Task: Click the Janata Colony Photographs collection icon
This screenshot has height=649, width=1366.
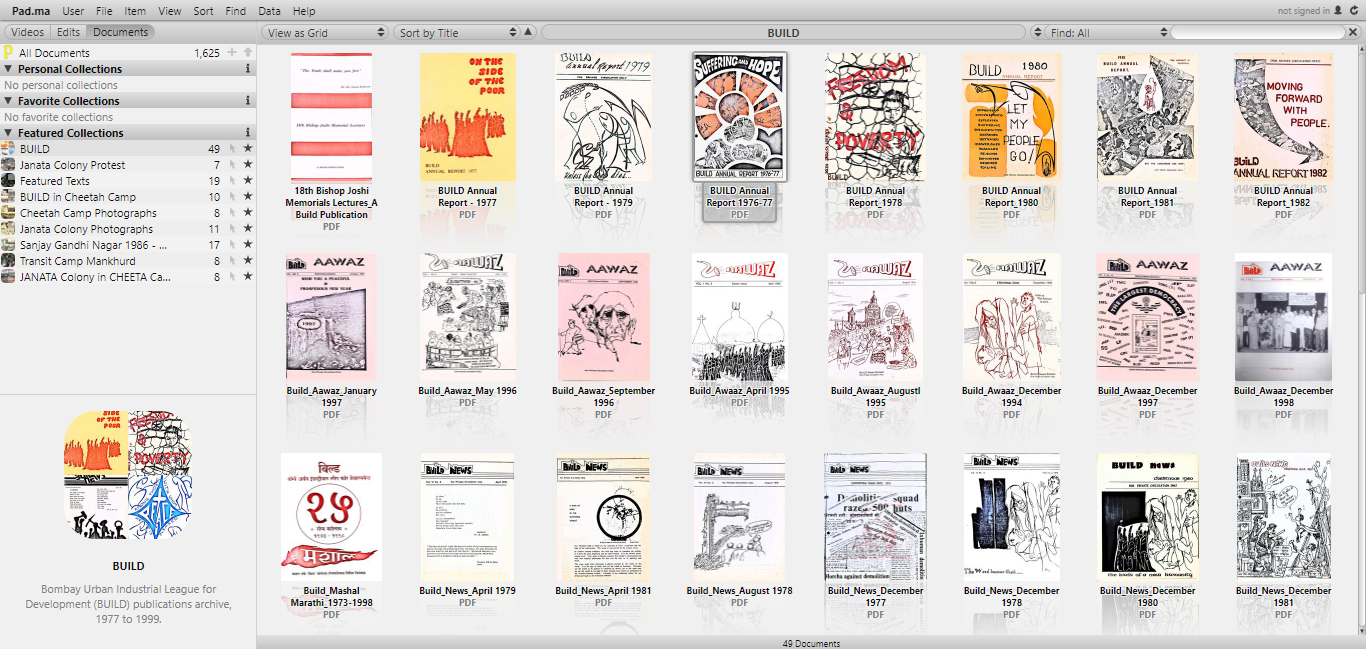Action: coord(8,229)
